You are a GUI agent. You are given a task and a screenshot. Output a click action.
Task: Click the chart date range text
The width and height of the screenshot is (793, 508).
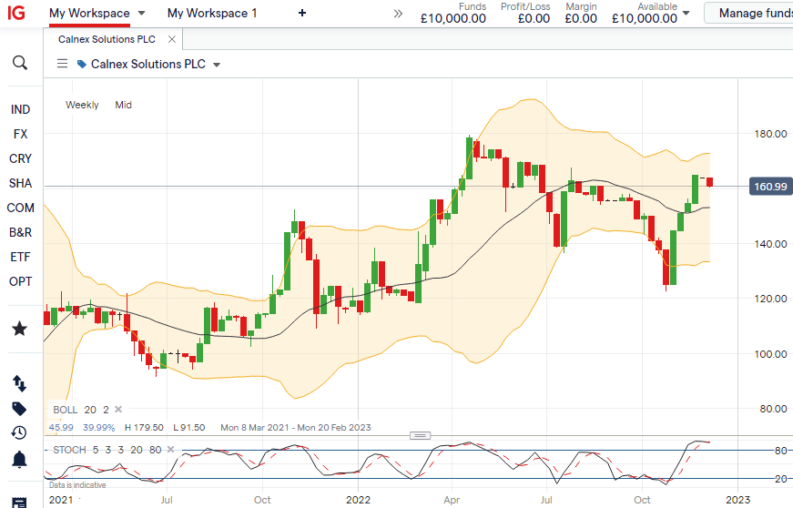(x=295, y=428)
